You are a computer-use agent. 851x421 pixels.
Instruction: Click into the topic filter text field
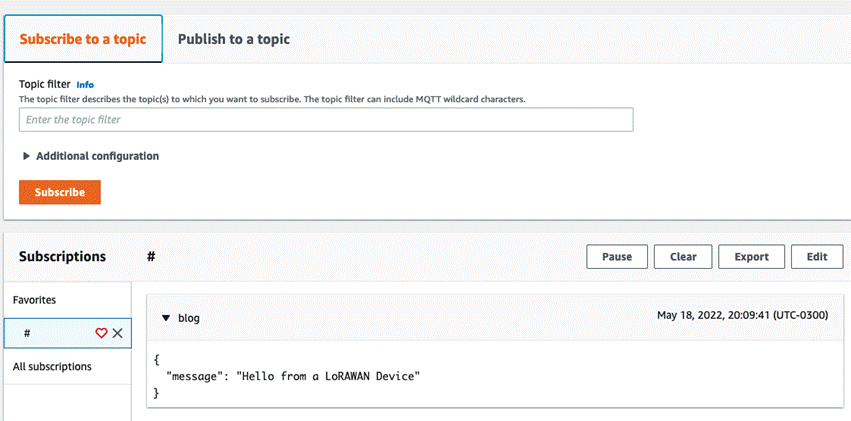[x=326, y=119]
